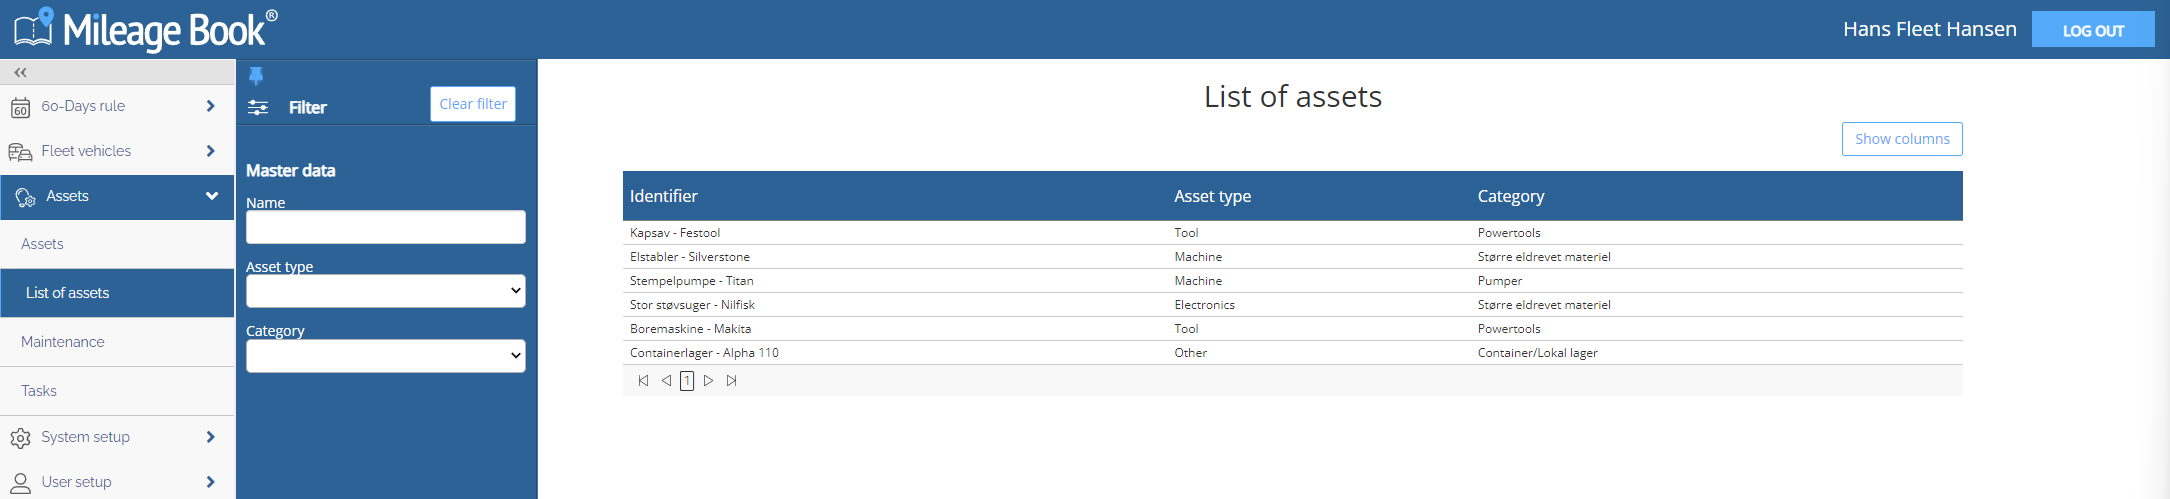Click the Mileage Book logo icon
The width and height of the screenshot is (2170, 499).
pos(34,27)
